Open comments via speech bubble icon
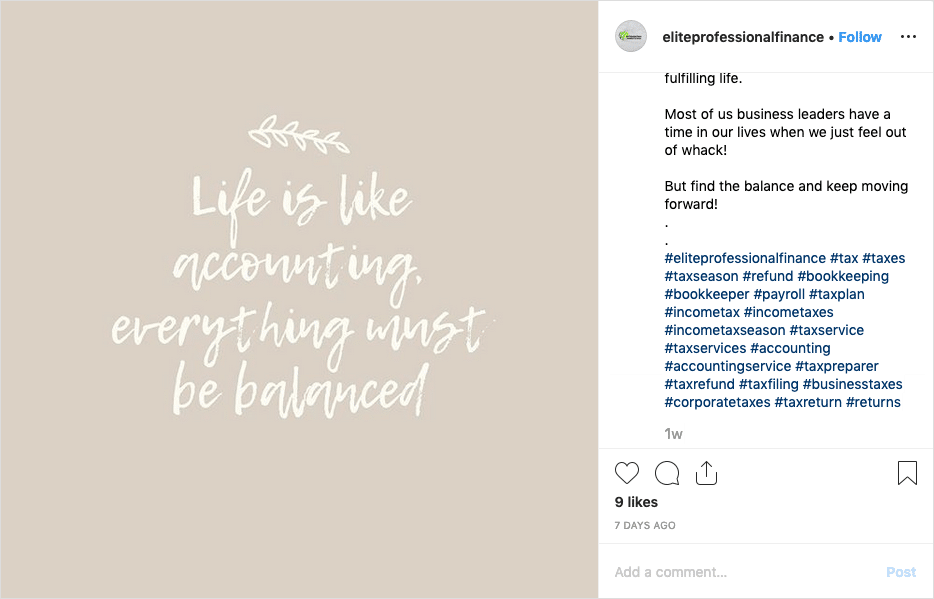Viewport: 934px width, 599px height. [667, 473]
